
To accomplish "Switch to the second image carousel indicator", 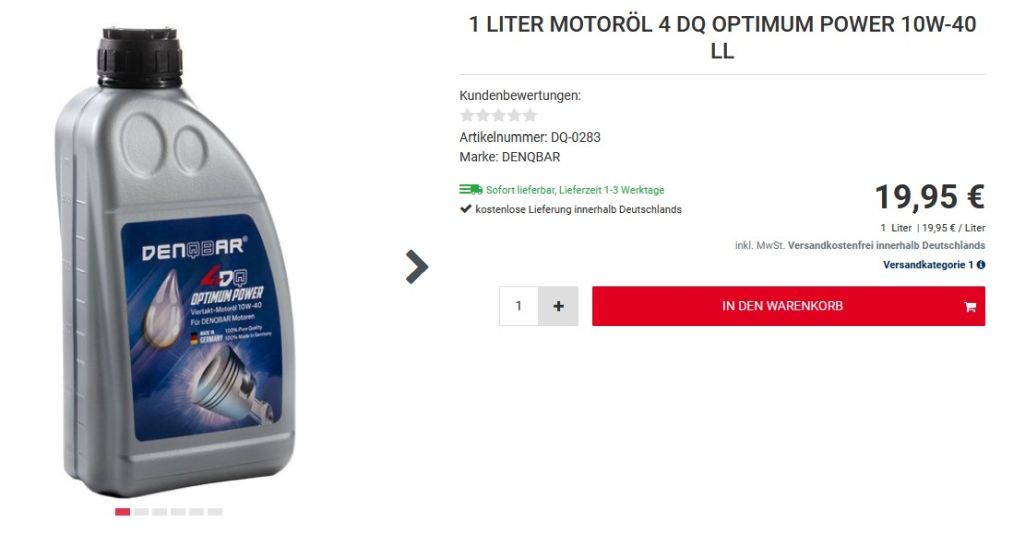I will pyautogui.click(x=141, y=511).
